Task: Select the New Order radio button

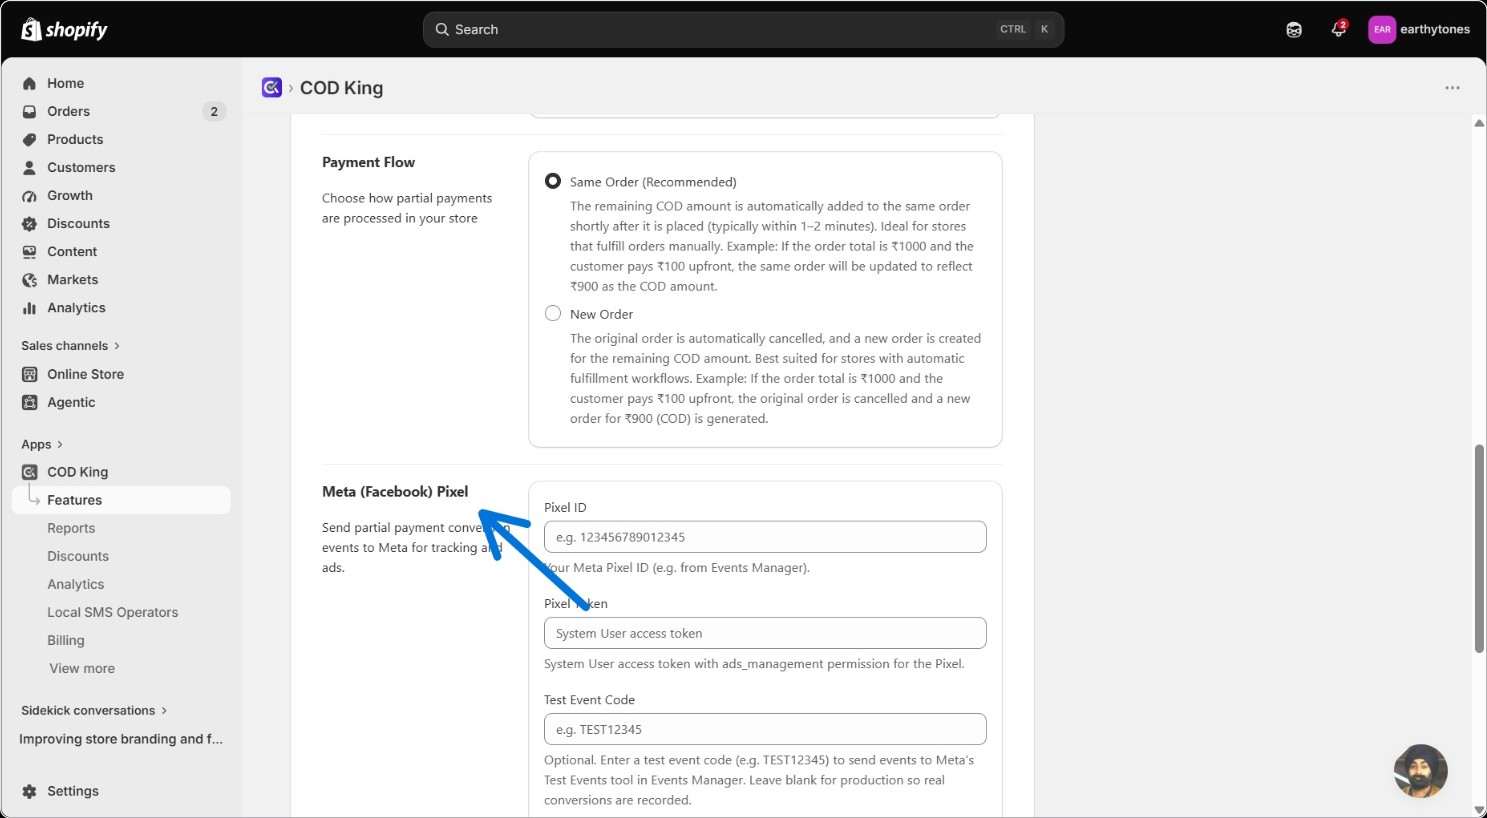Action: click(x=553, y=313)
